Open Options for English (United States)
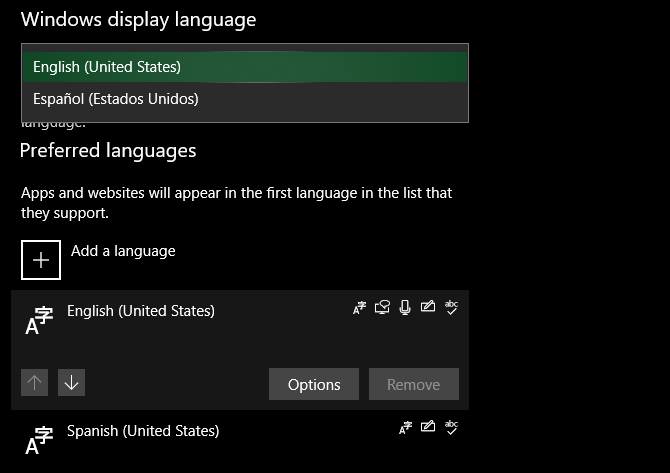 tap(314, 384)
